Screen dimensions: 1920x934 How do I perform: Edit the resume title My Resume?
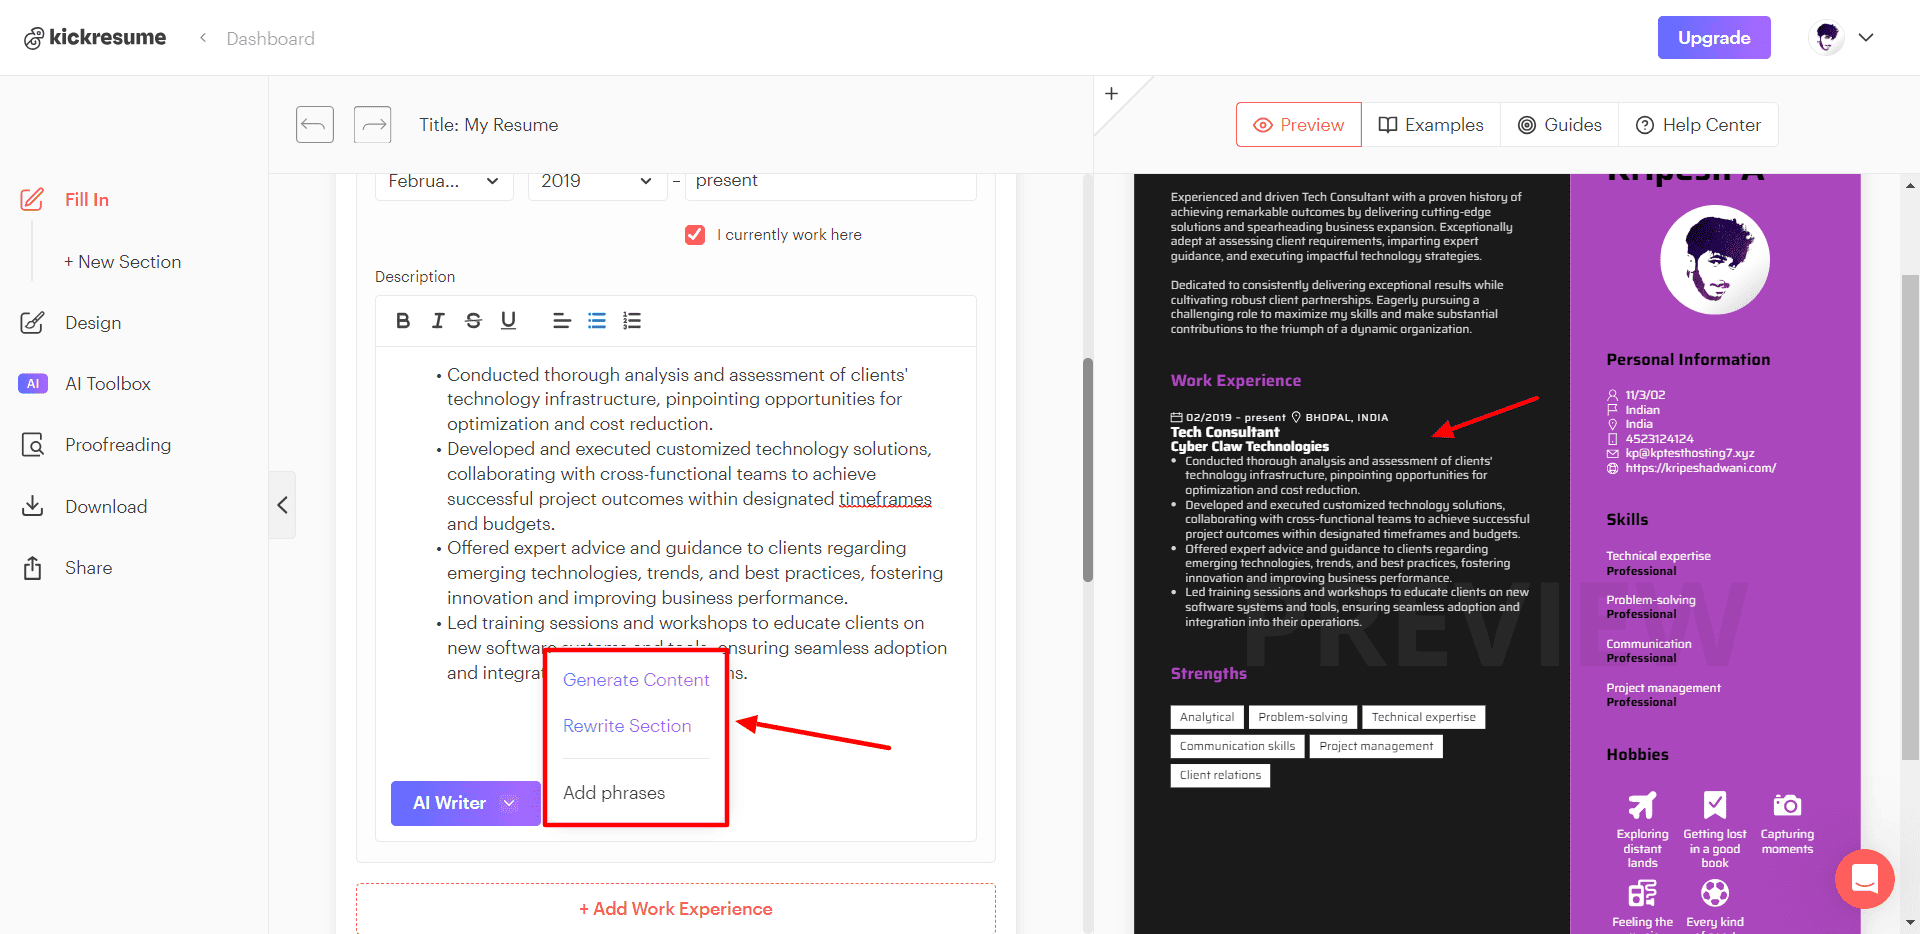point(489,125)
